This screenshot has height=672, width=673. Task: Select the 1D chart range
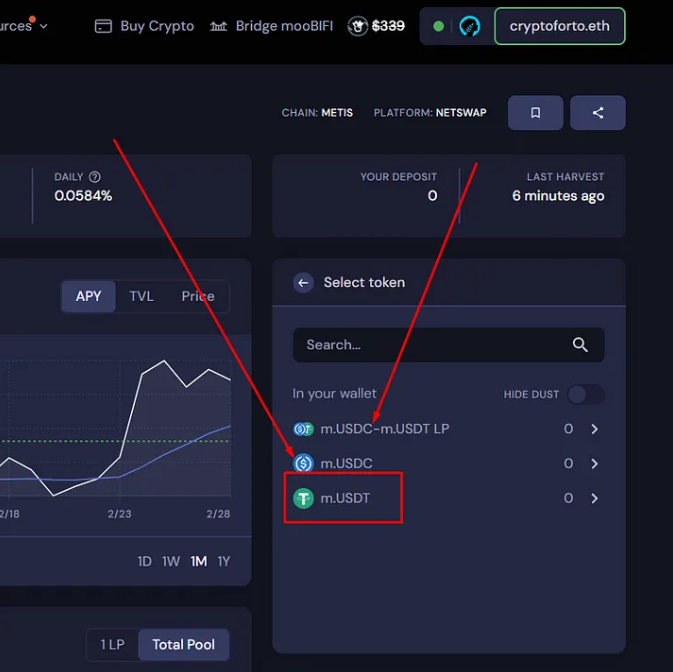(x=144, y=561)
